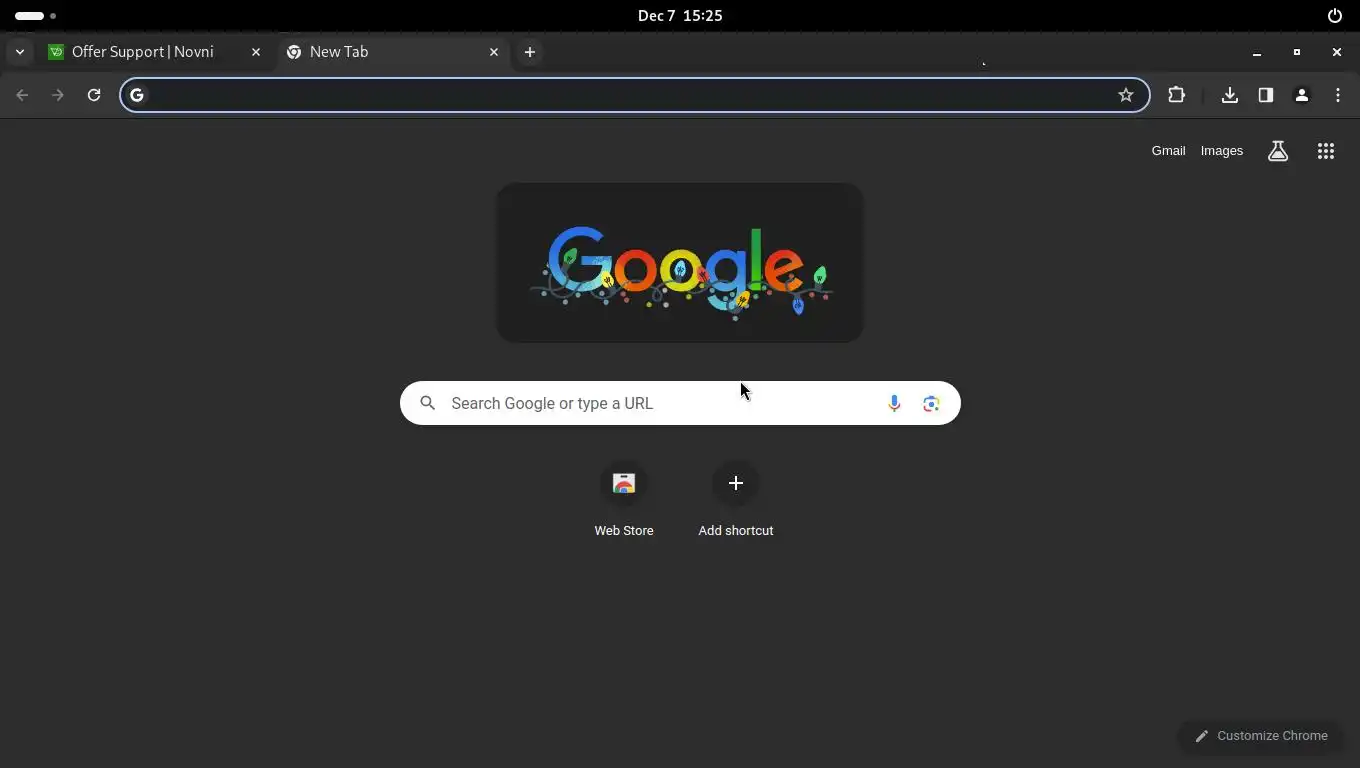
Task: Start voice search with microphone icon
Action: tap(894, 403)
